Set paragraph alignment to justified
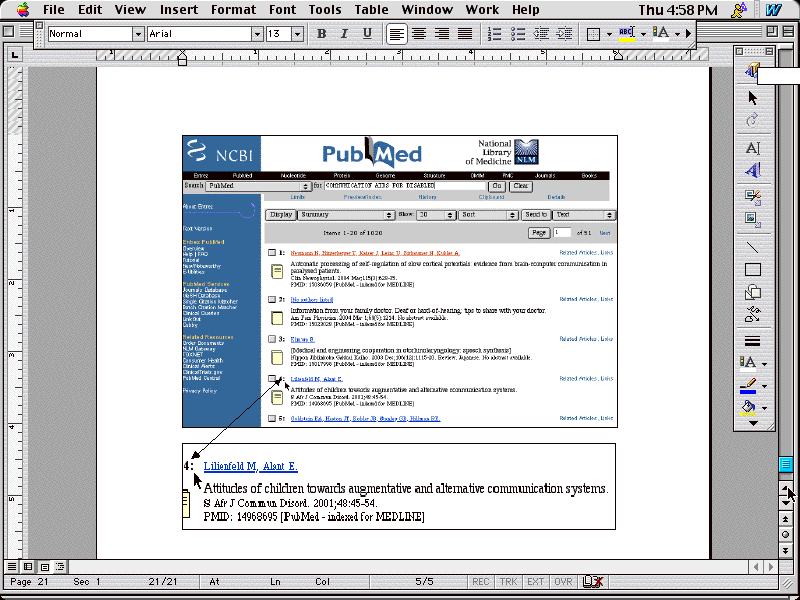This screenshot has width=800, height=600. (x=465, y=34)
